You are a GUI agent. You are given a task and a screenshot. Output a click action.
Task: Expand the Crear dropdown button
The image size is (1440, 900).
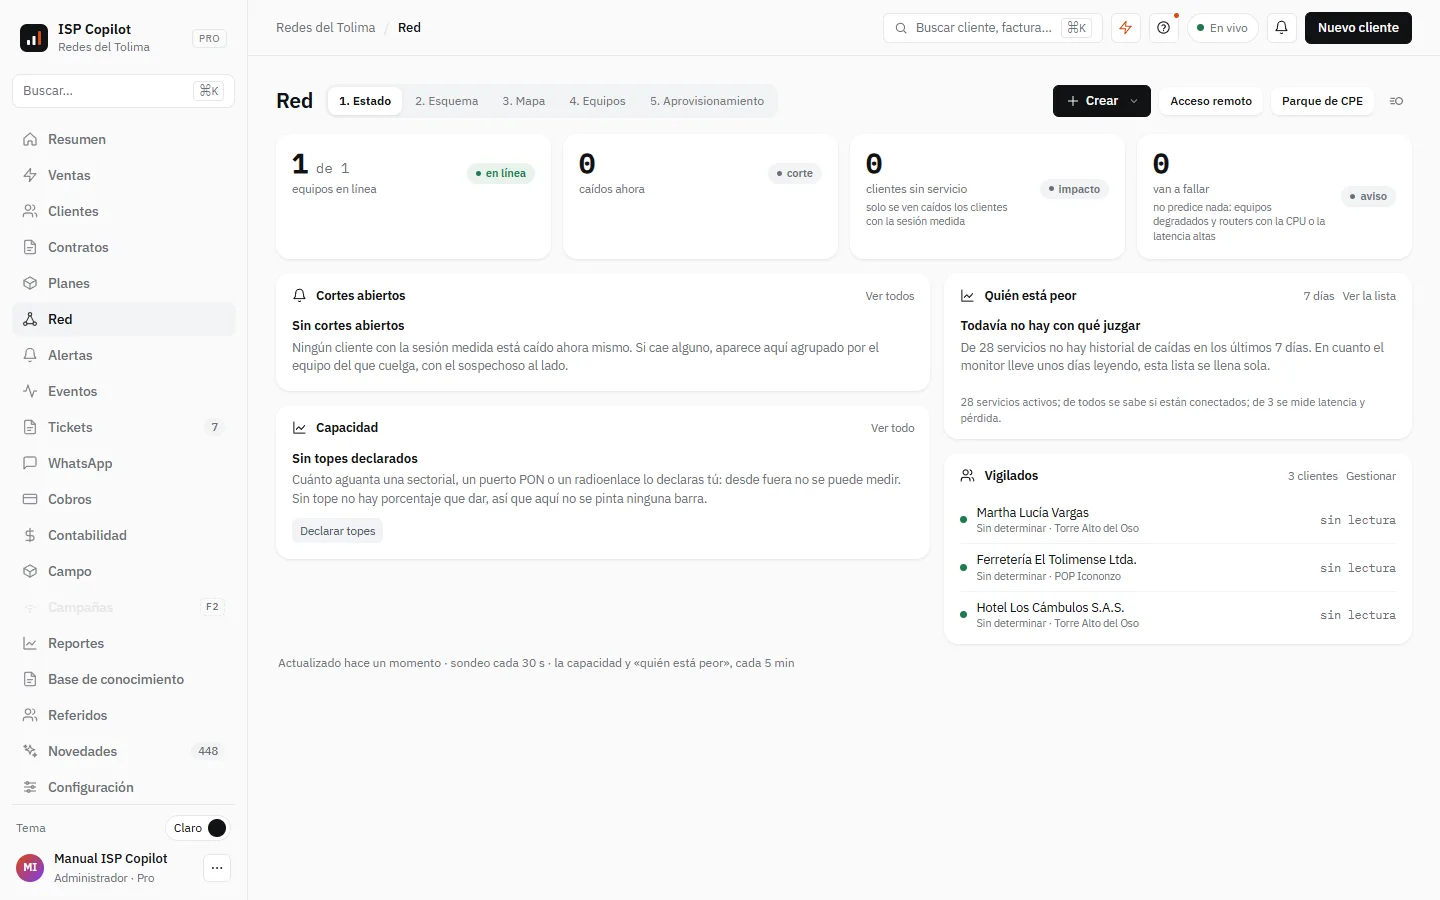[1102, 101]
